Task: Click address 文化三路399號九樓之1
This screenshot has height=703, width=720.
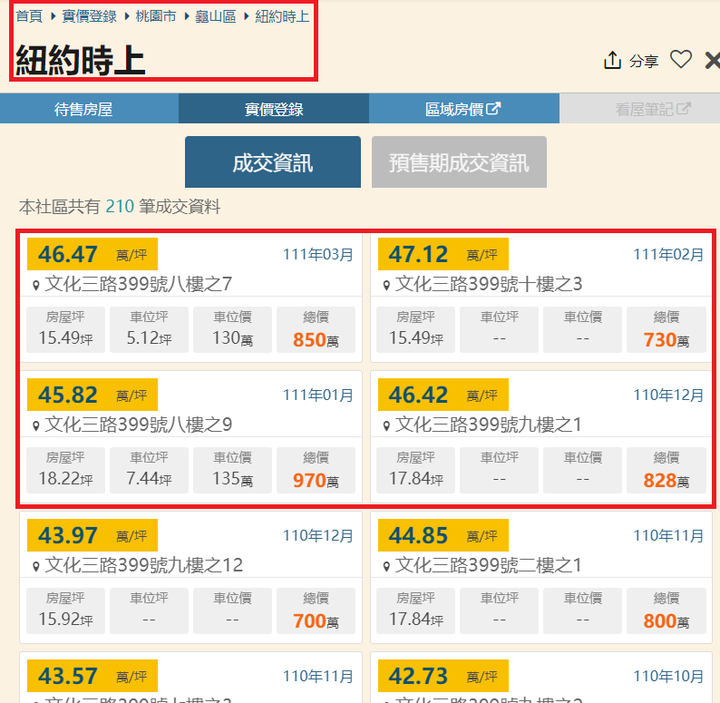Action: pyautogui.click(x=488, y=424)
